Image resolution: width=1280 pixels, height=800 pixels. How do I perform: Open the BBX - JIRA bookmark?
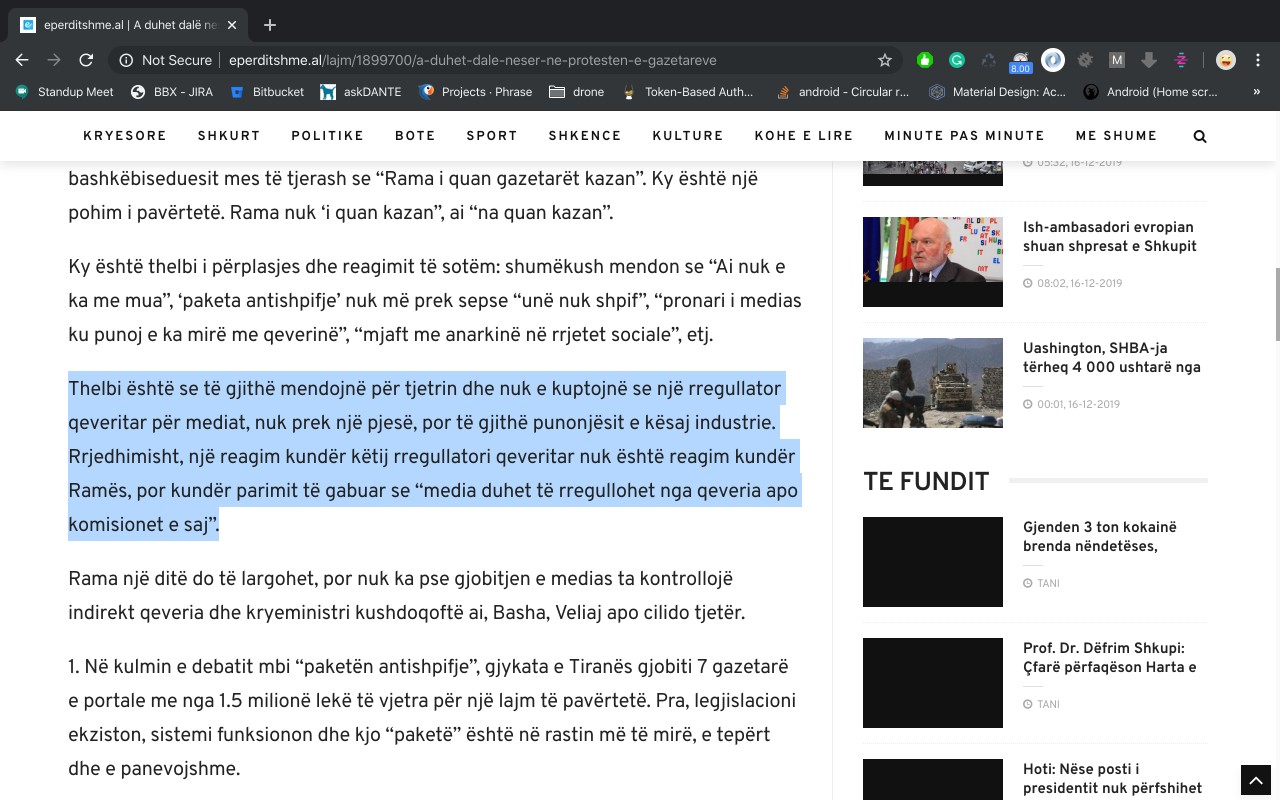click(172, 92)
